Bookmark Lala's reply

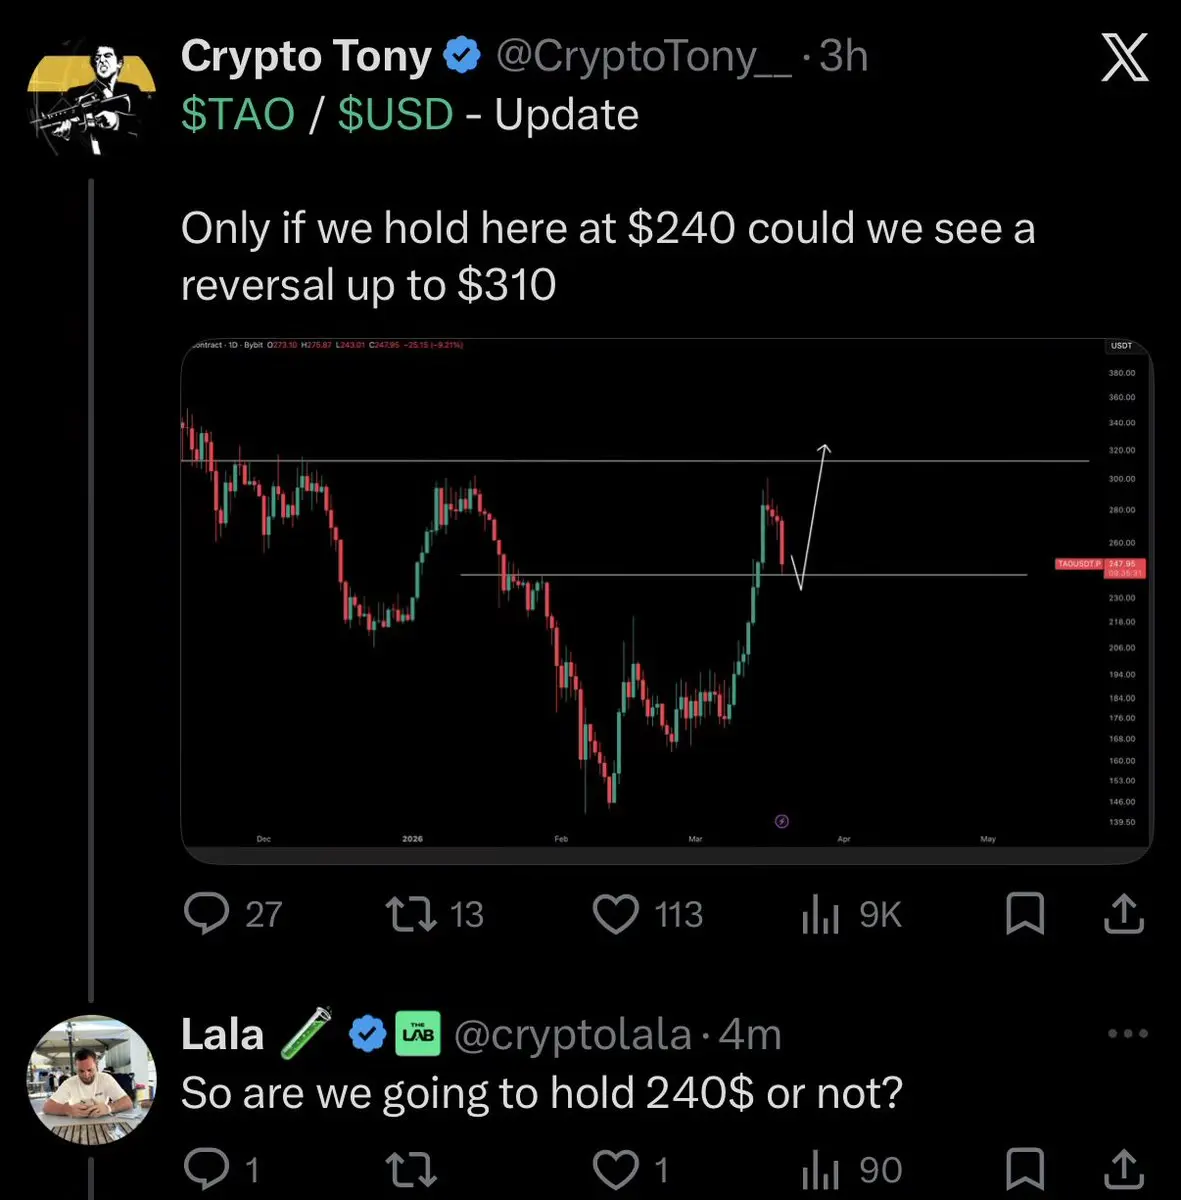tap(1025, 1170)
